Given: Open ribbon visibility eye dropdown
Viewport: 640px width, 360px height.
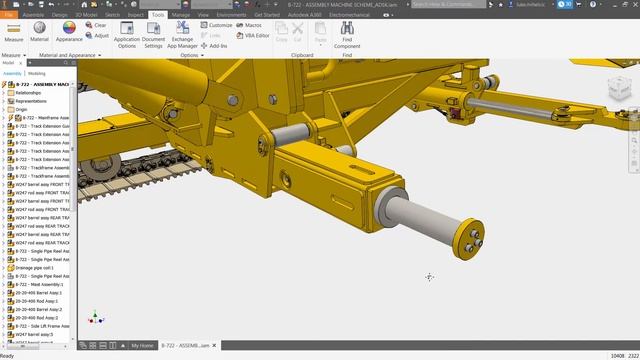Looking at the screenshot, I should tap(388, 15).
